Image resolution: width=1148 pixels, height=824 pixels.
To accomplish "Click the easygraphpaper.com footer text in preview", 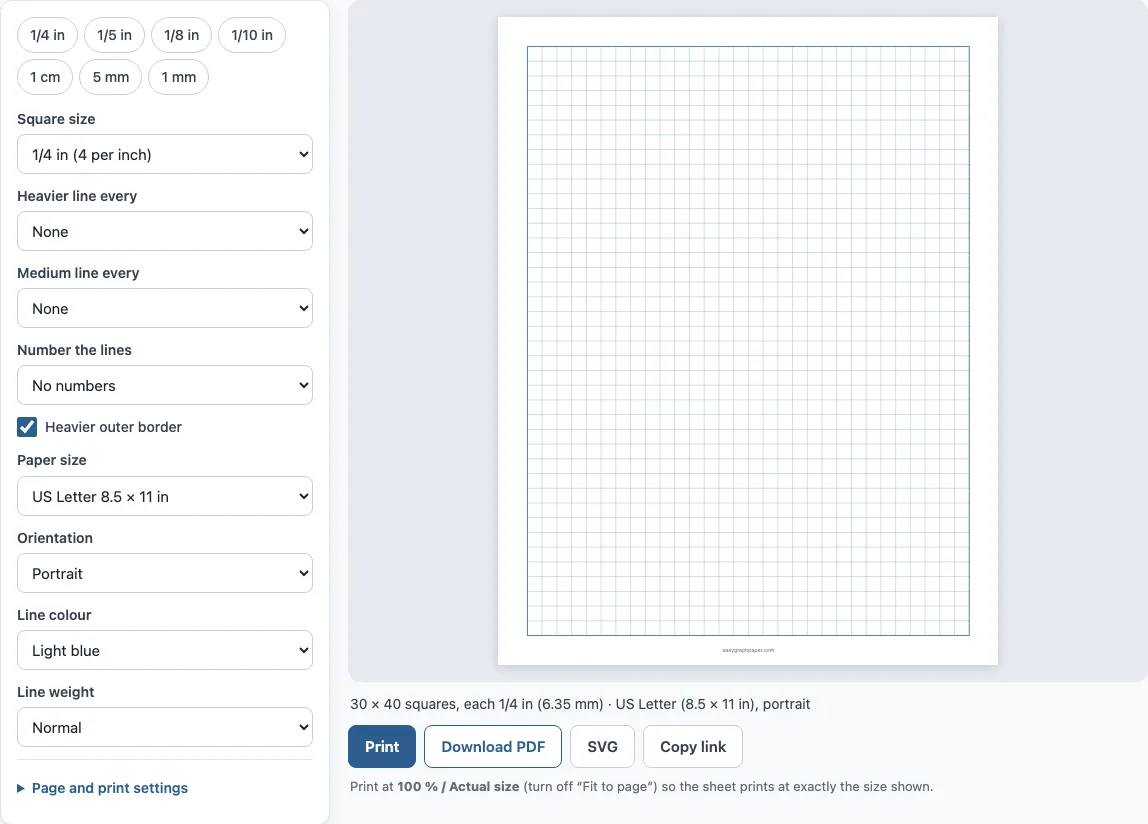I will click(748, 650).
